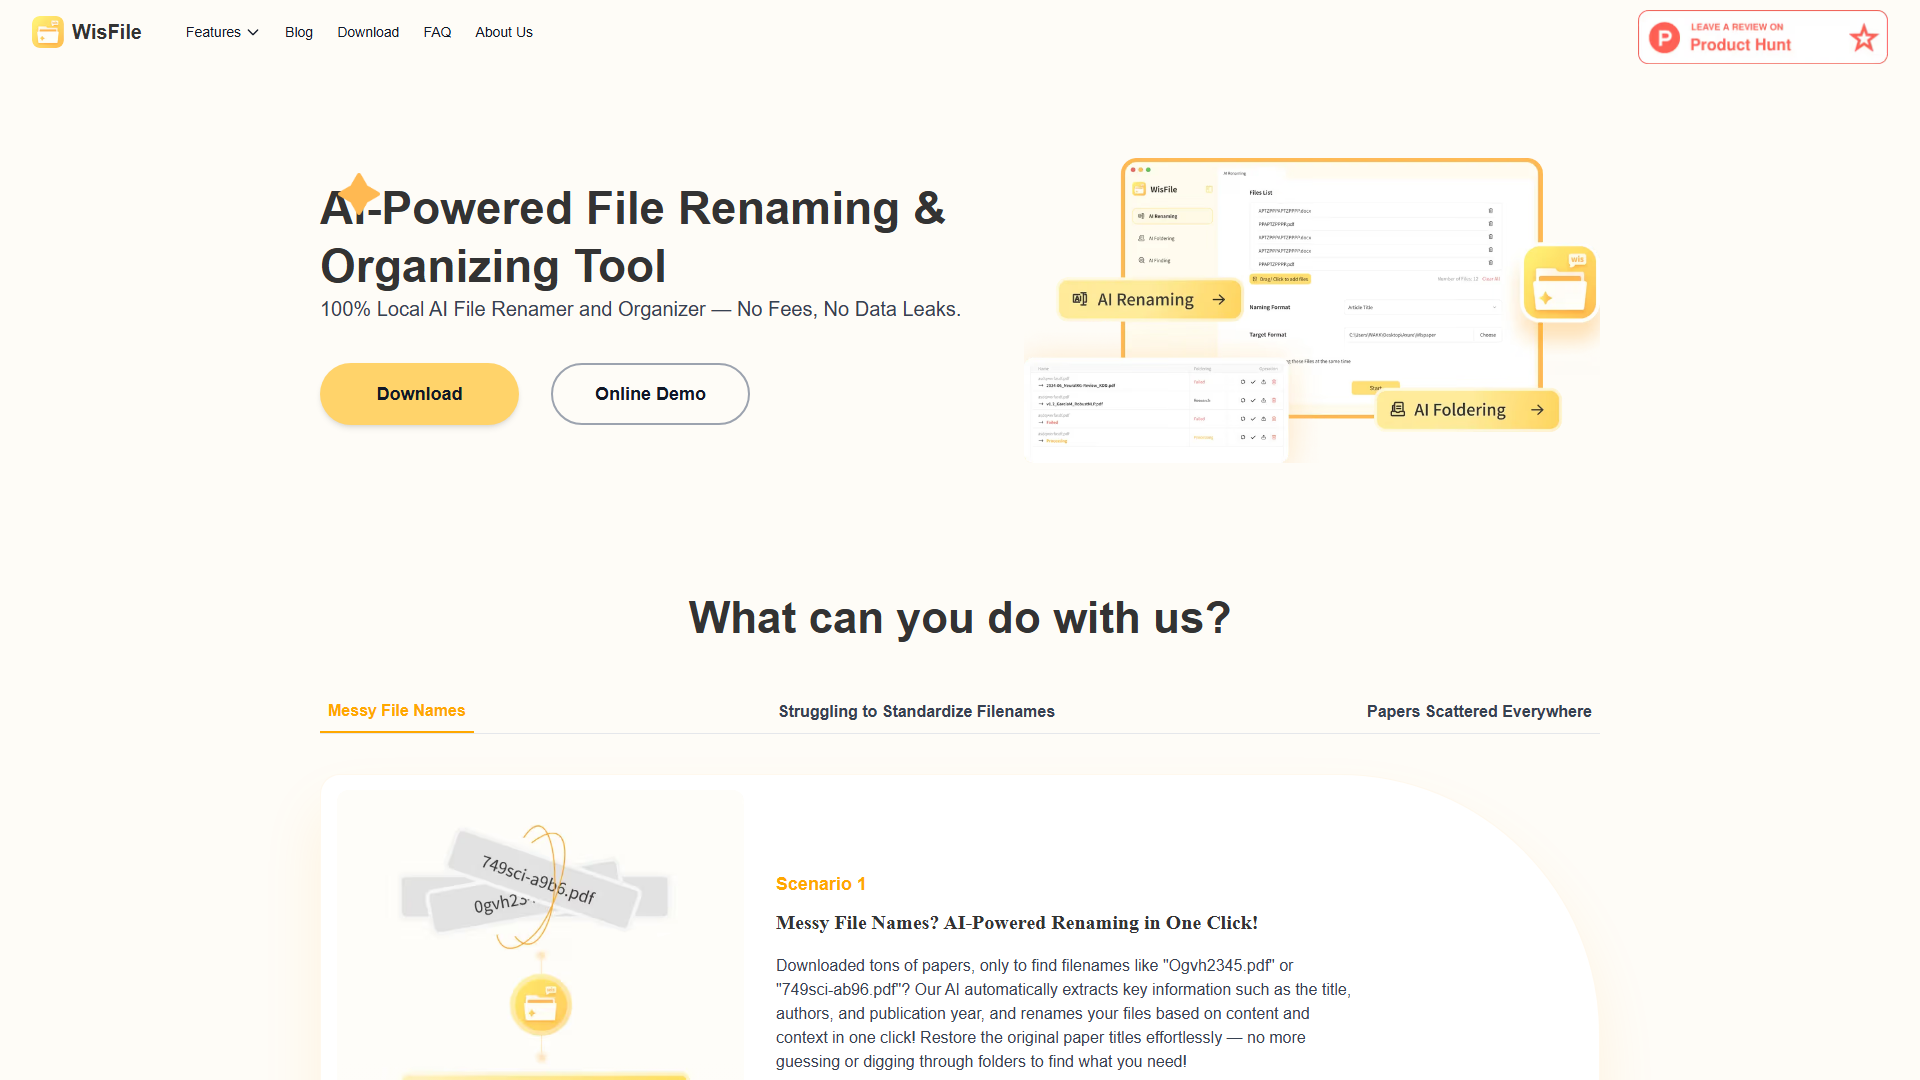
Task: Click the AI Renaming chip in hero image
Action: [1149, 299]
